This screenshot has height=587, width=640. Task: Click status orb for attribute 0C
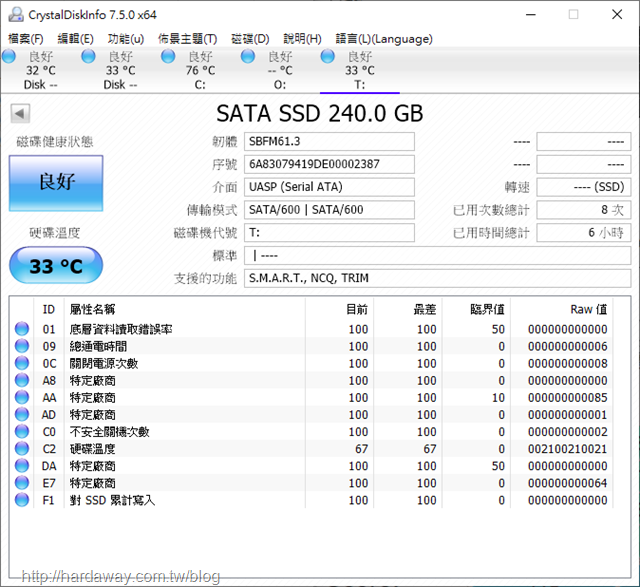[22, 363]
